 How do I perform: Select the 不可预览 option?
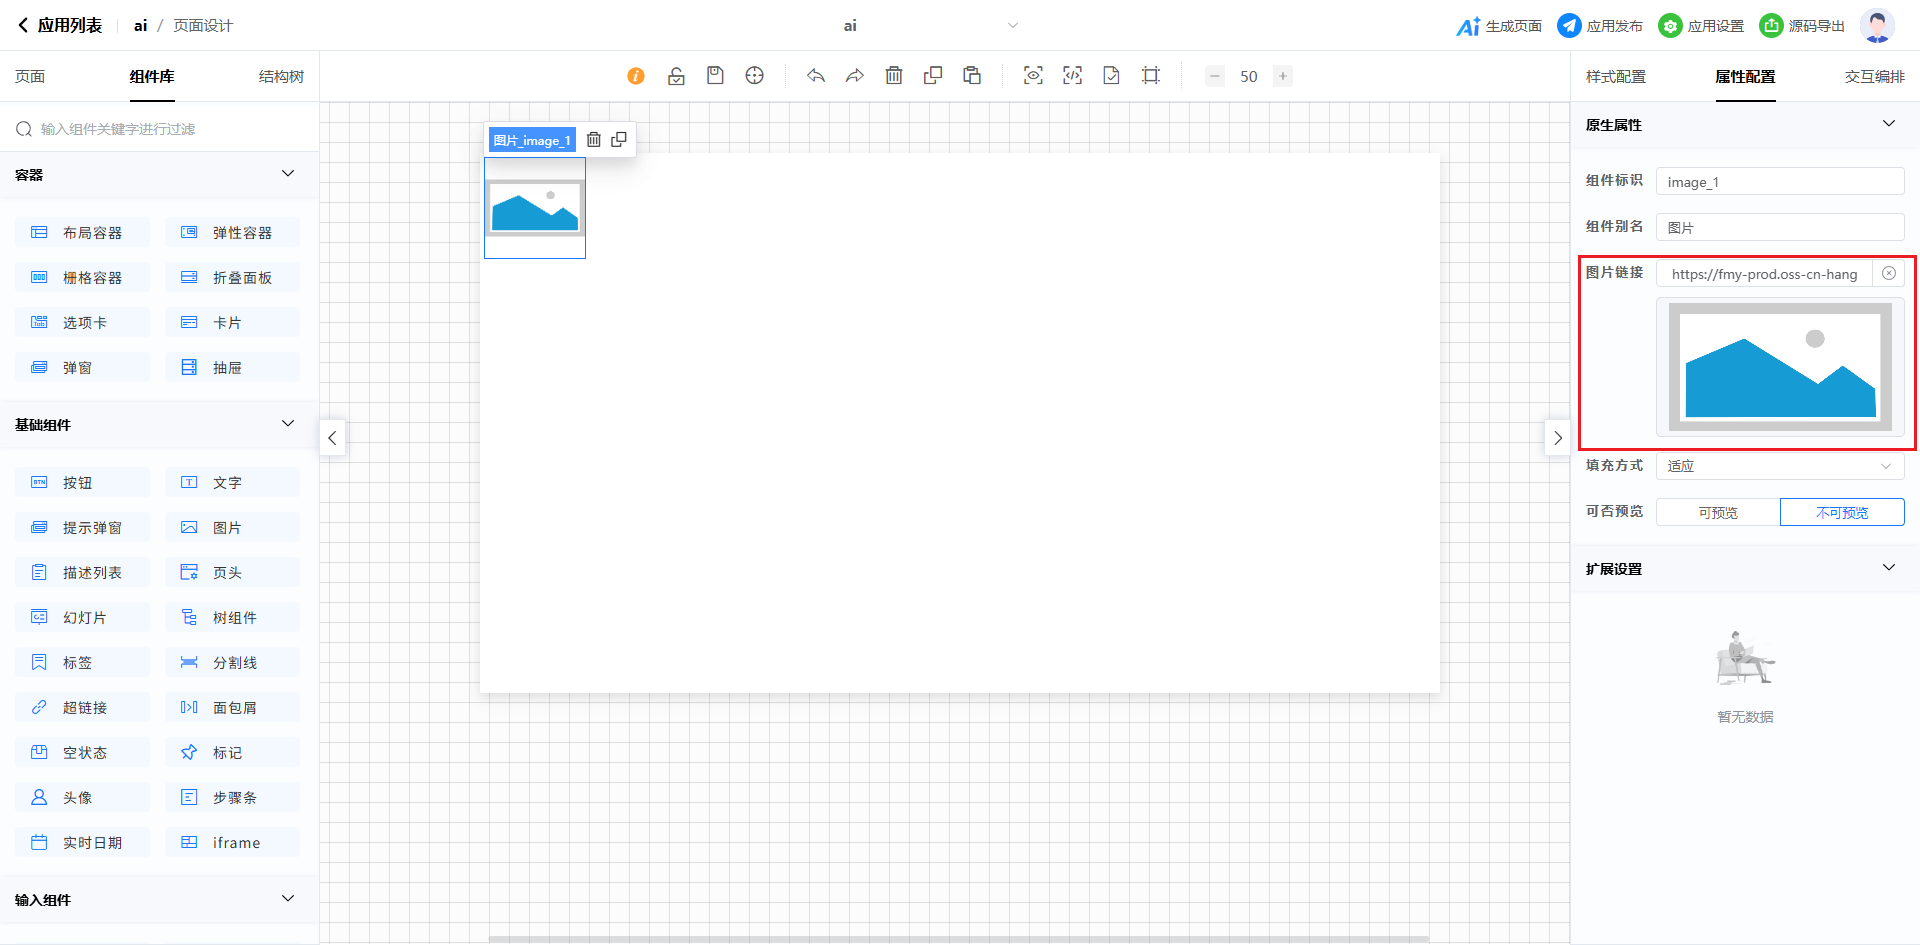1842,512
